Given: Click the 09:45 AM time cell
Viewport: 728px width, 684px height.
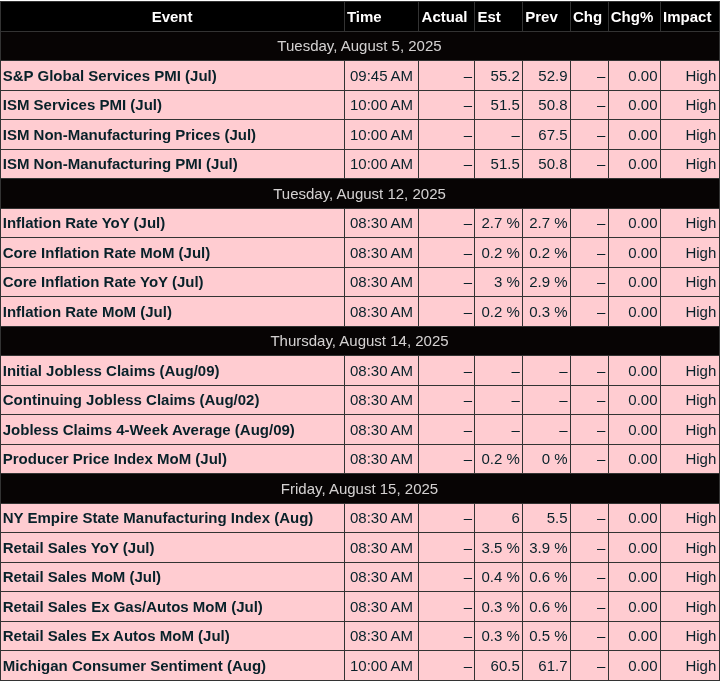Looking at the screenshot, I should pos(381,76).
